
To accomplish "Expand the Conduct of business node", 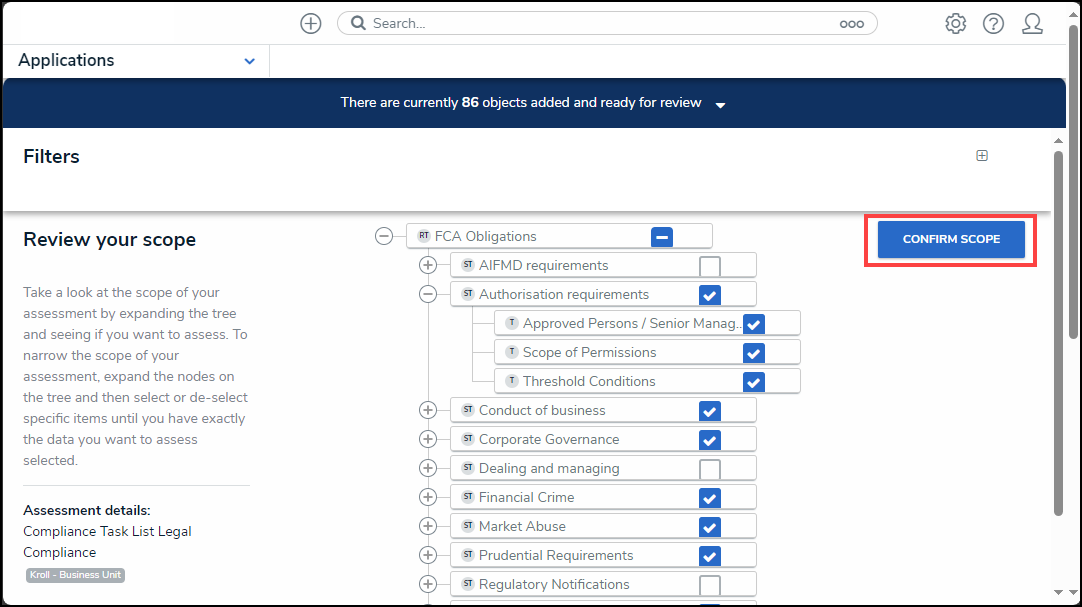I will (x=428, y=411).
